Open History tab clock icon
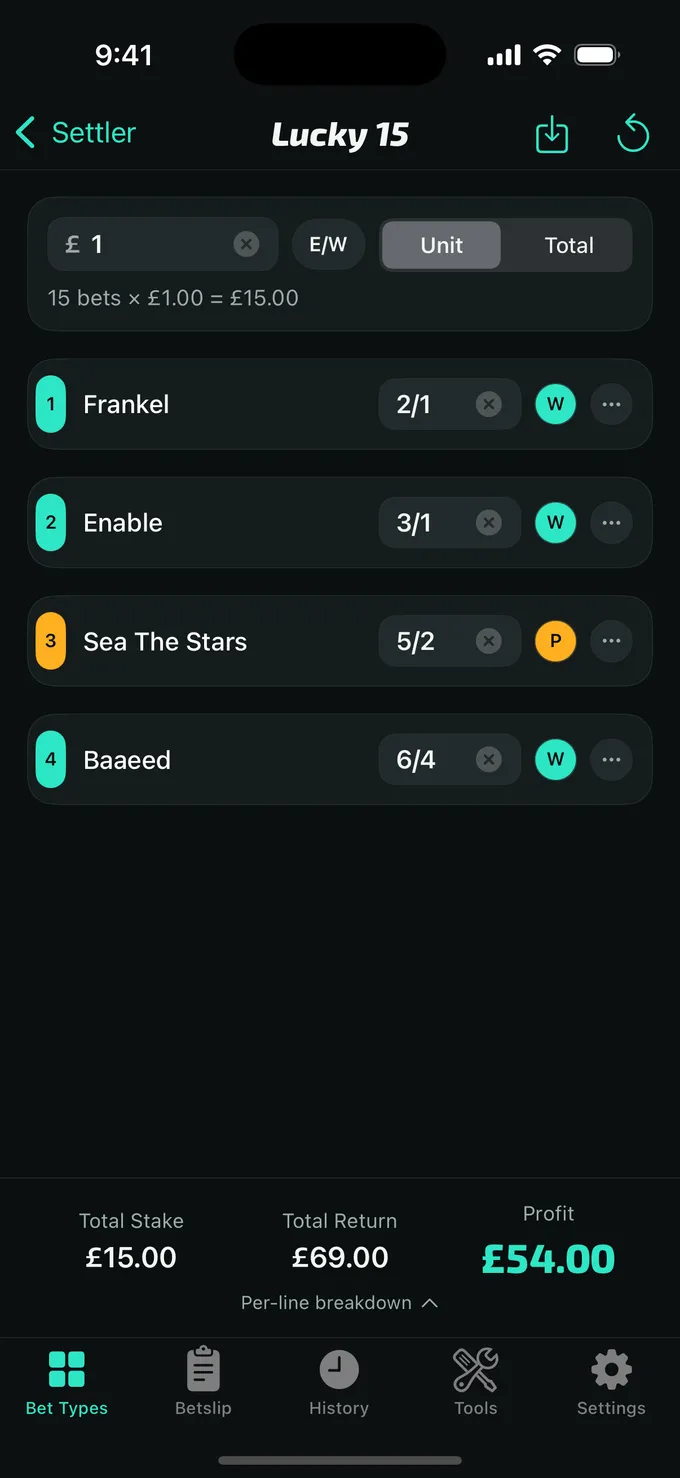Image resolution: width=680 pixels, height=1478 pixels. 339,1369
